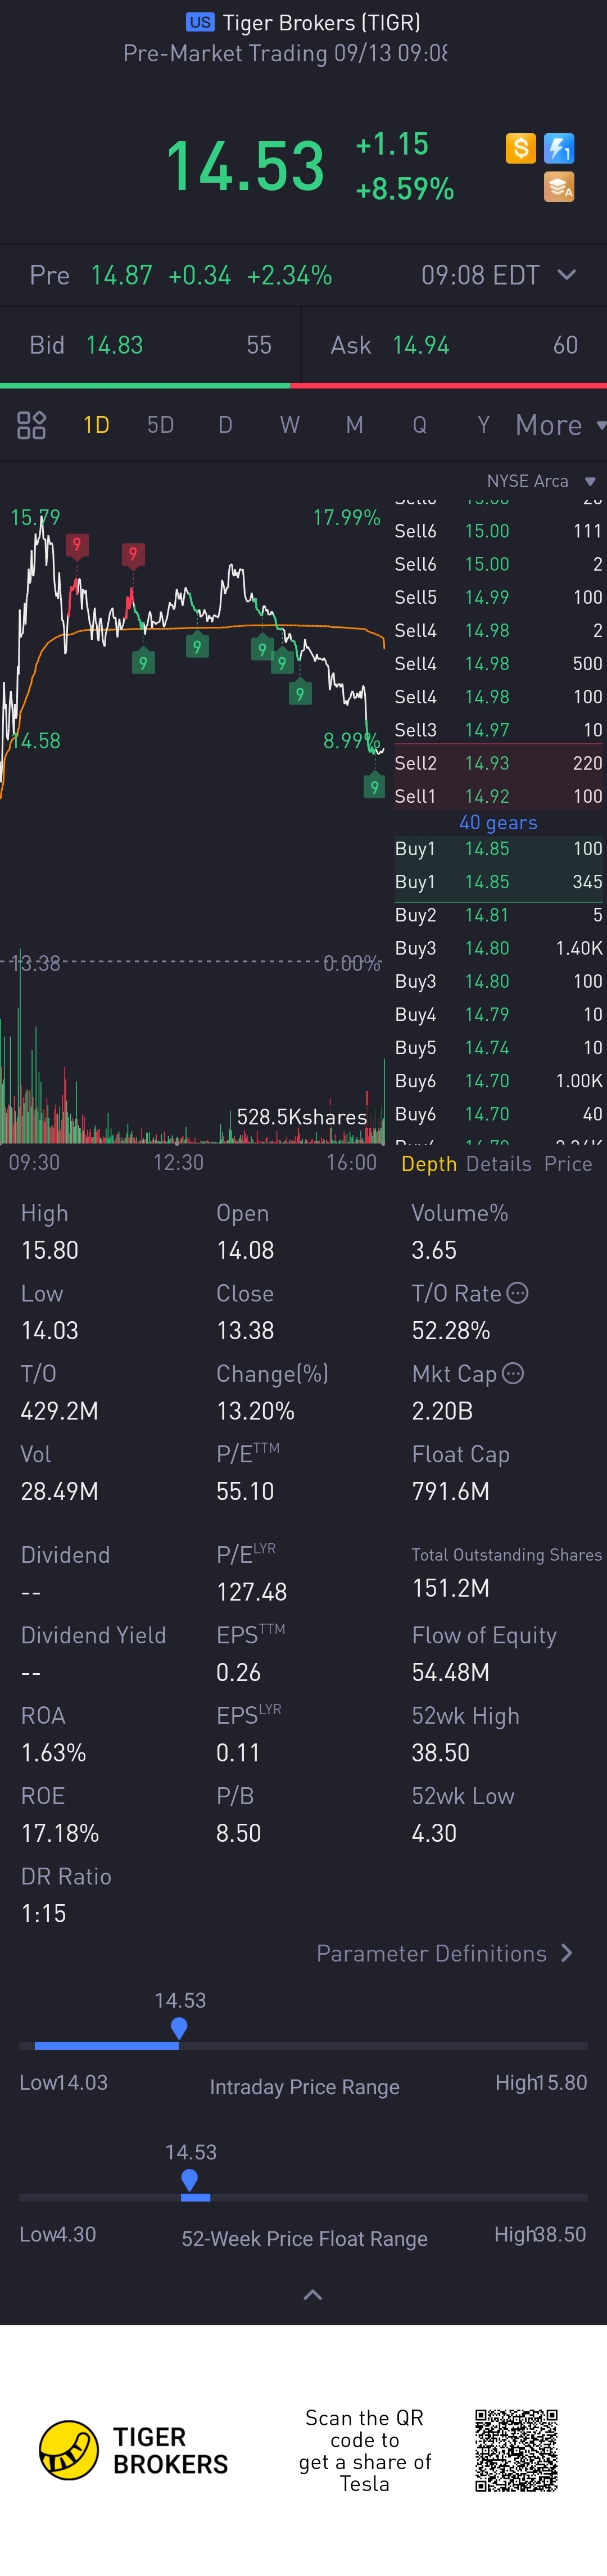Tap the Change(%) 13.20% value
Image resolution: width=607 pixels, height=2576 pixels.
click(255, 1411)
